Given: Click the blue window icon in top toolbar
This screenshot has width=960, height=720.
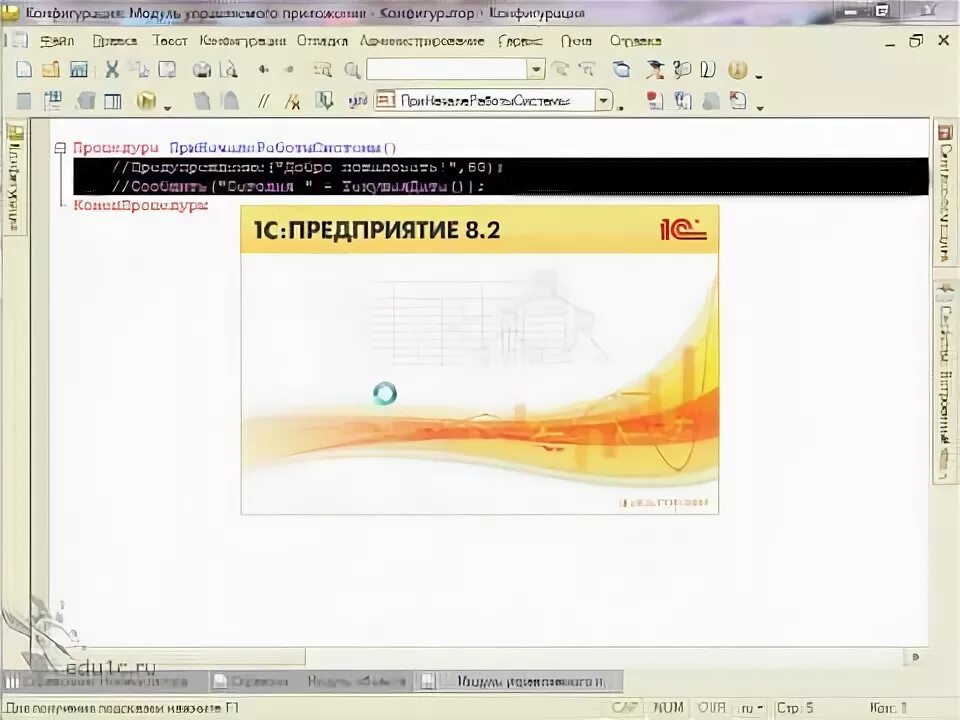Looking at the screenshot, I should point(621,69).
